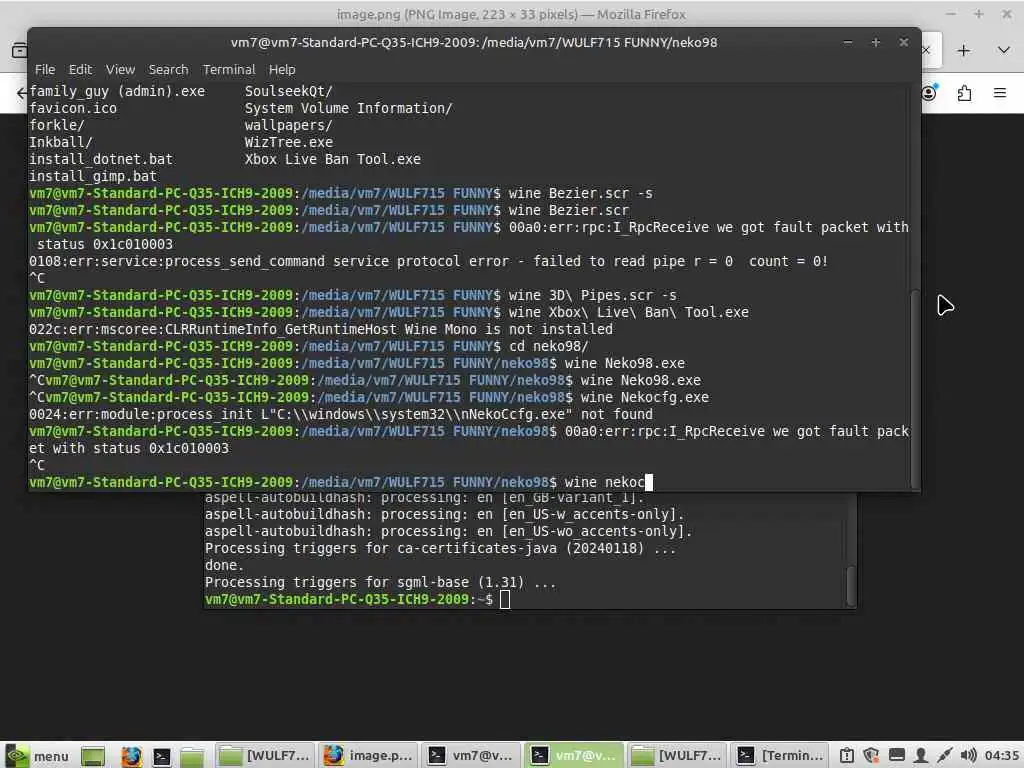Click the 04:35 panel clock

[1002, 756]
